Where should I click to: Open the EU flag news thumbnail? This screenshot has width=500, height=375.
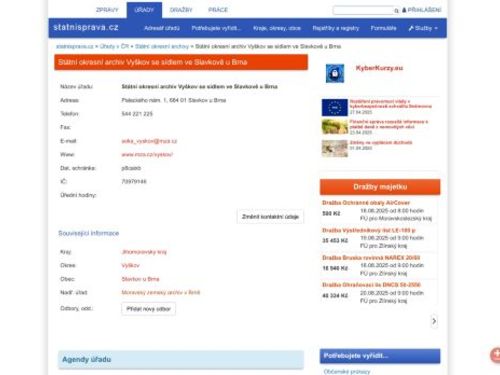[x=335, y=107]
